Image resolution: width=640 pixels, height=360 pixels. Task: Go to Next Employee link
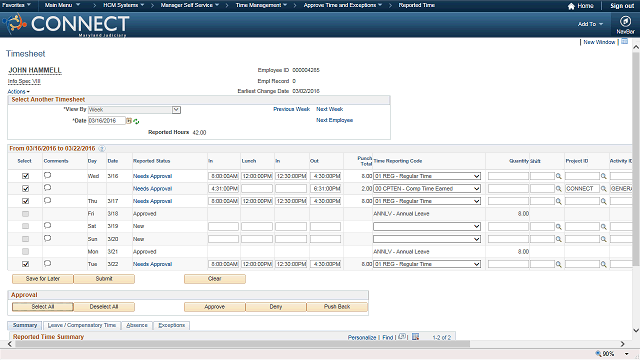tap(335, 120)
